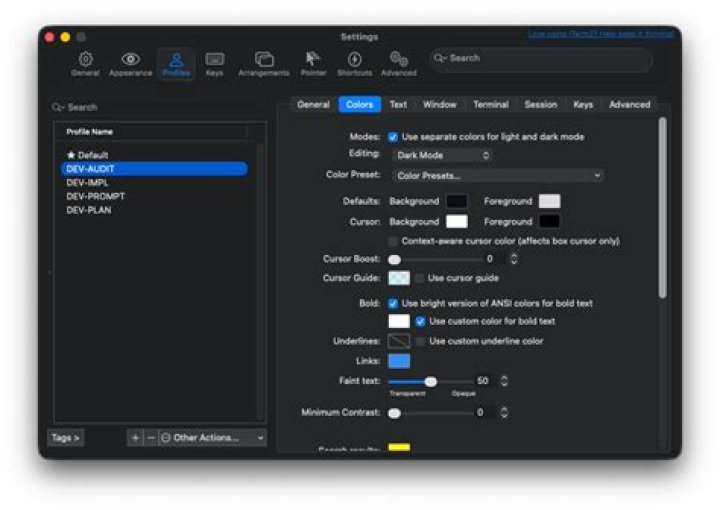Viewport: 720px width, 510px height.
Task: Switch to the Keys profile tab
Action: [583, 105]
